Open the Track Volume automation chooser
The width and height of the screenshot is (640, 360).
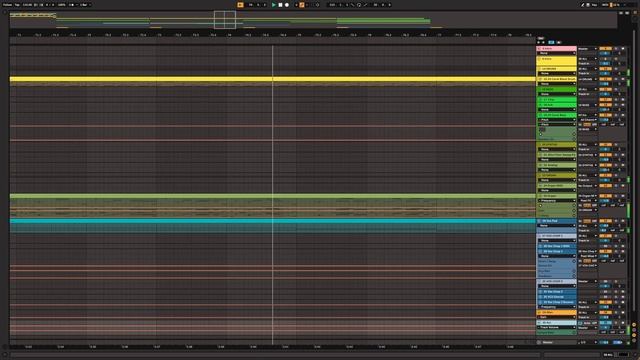pos(556,327)
